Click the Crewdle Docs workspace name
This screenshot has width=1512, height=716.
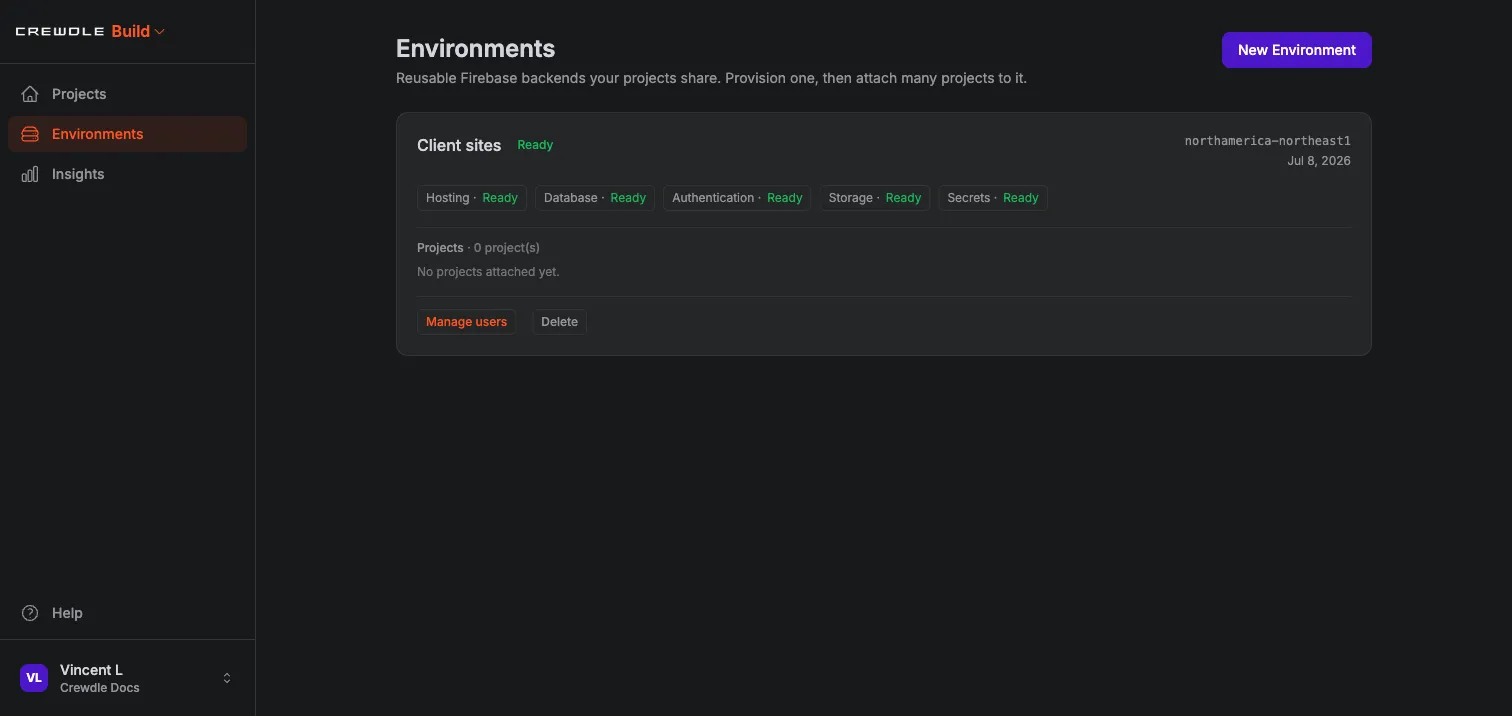tap(100, 688)
